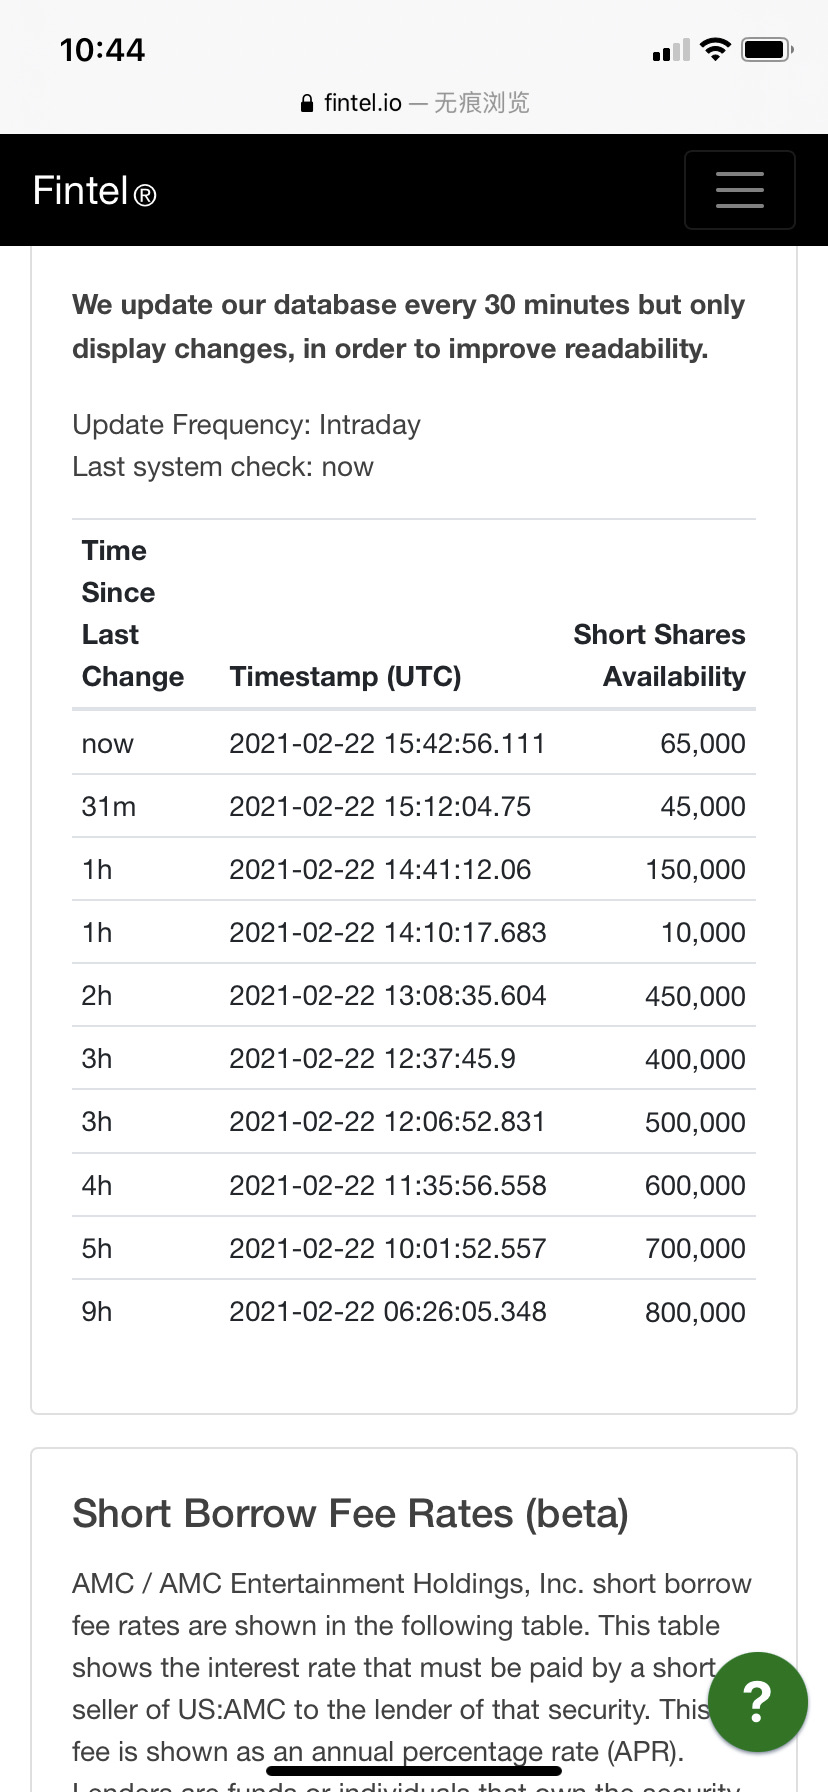
Task: Tap the Wi-Fi status icon
Action: pos(715,49)
